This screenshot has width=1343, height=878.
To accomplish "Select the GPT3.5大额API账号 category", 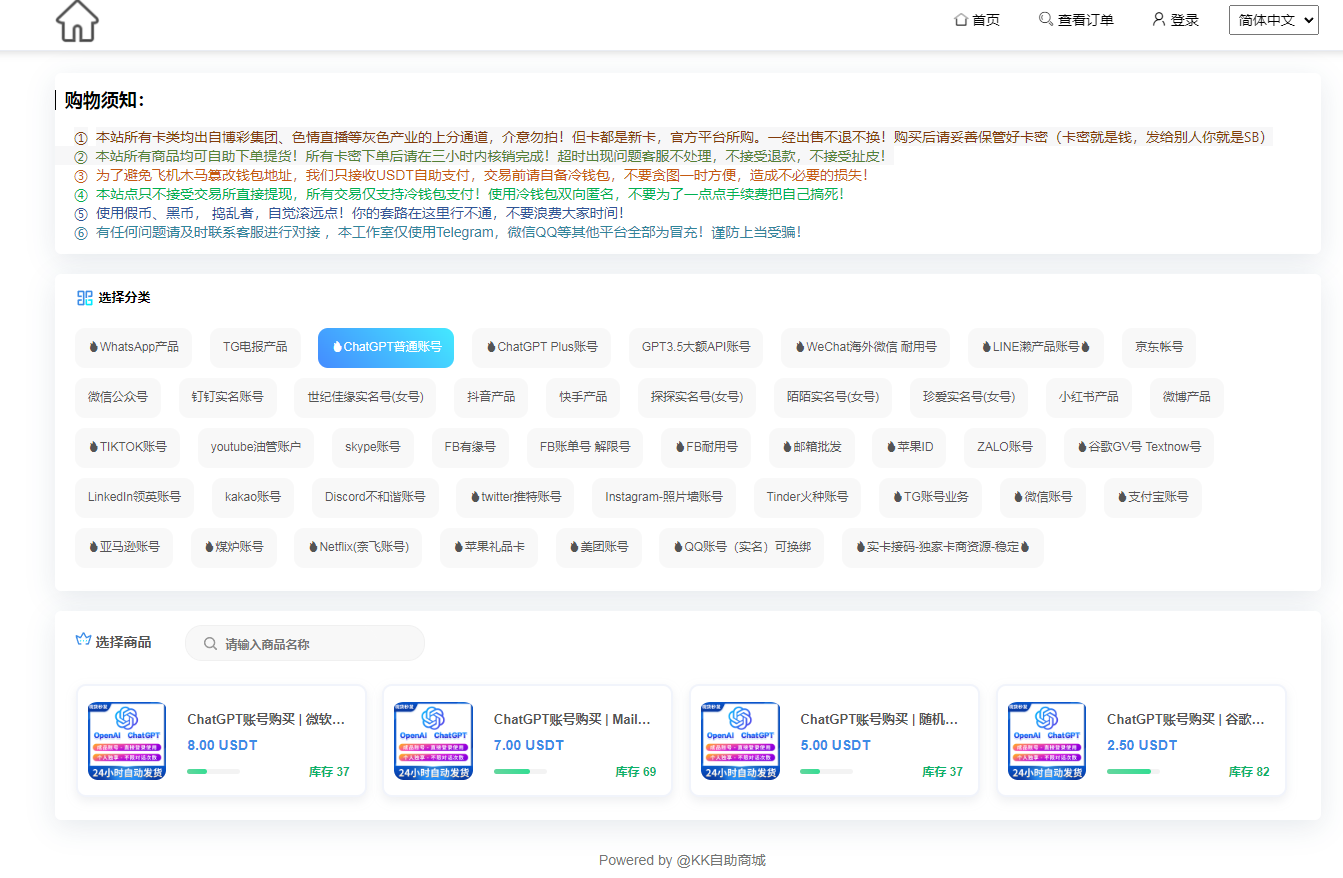I will [696, 347].
